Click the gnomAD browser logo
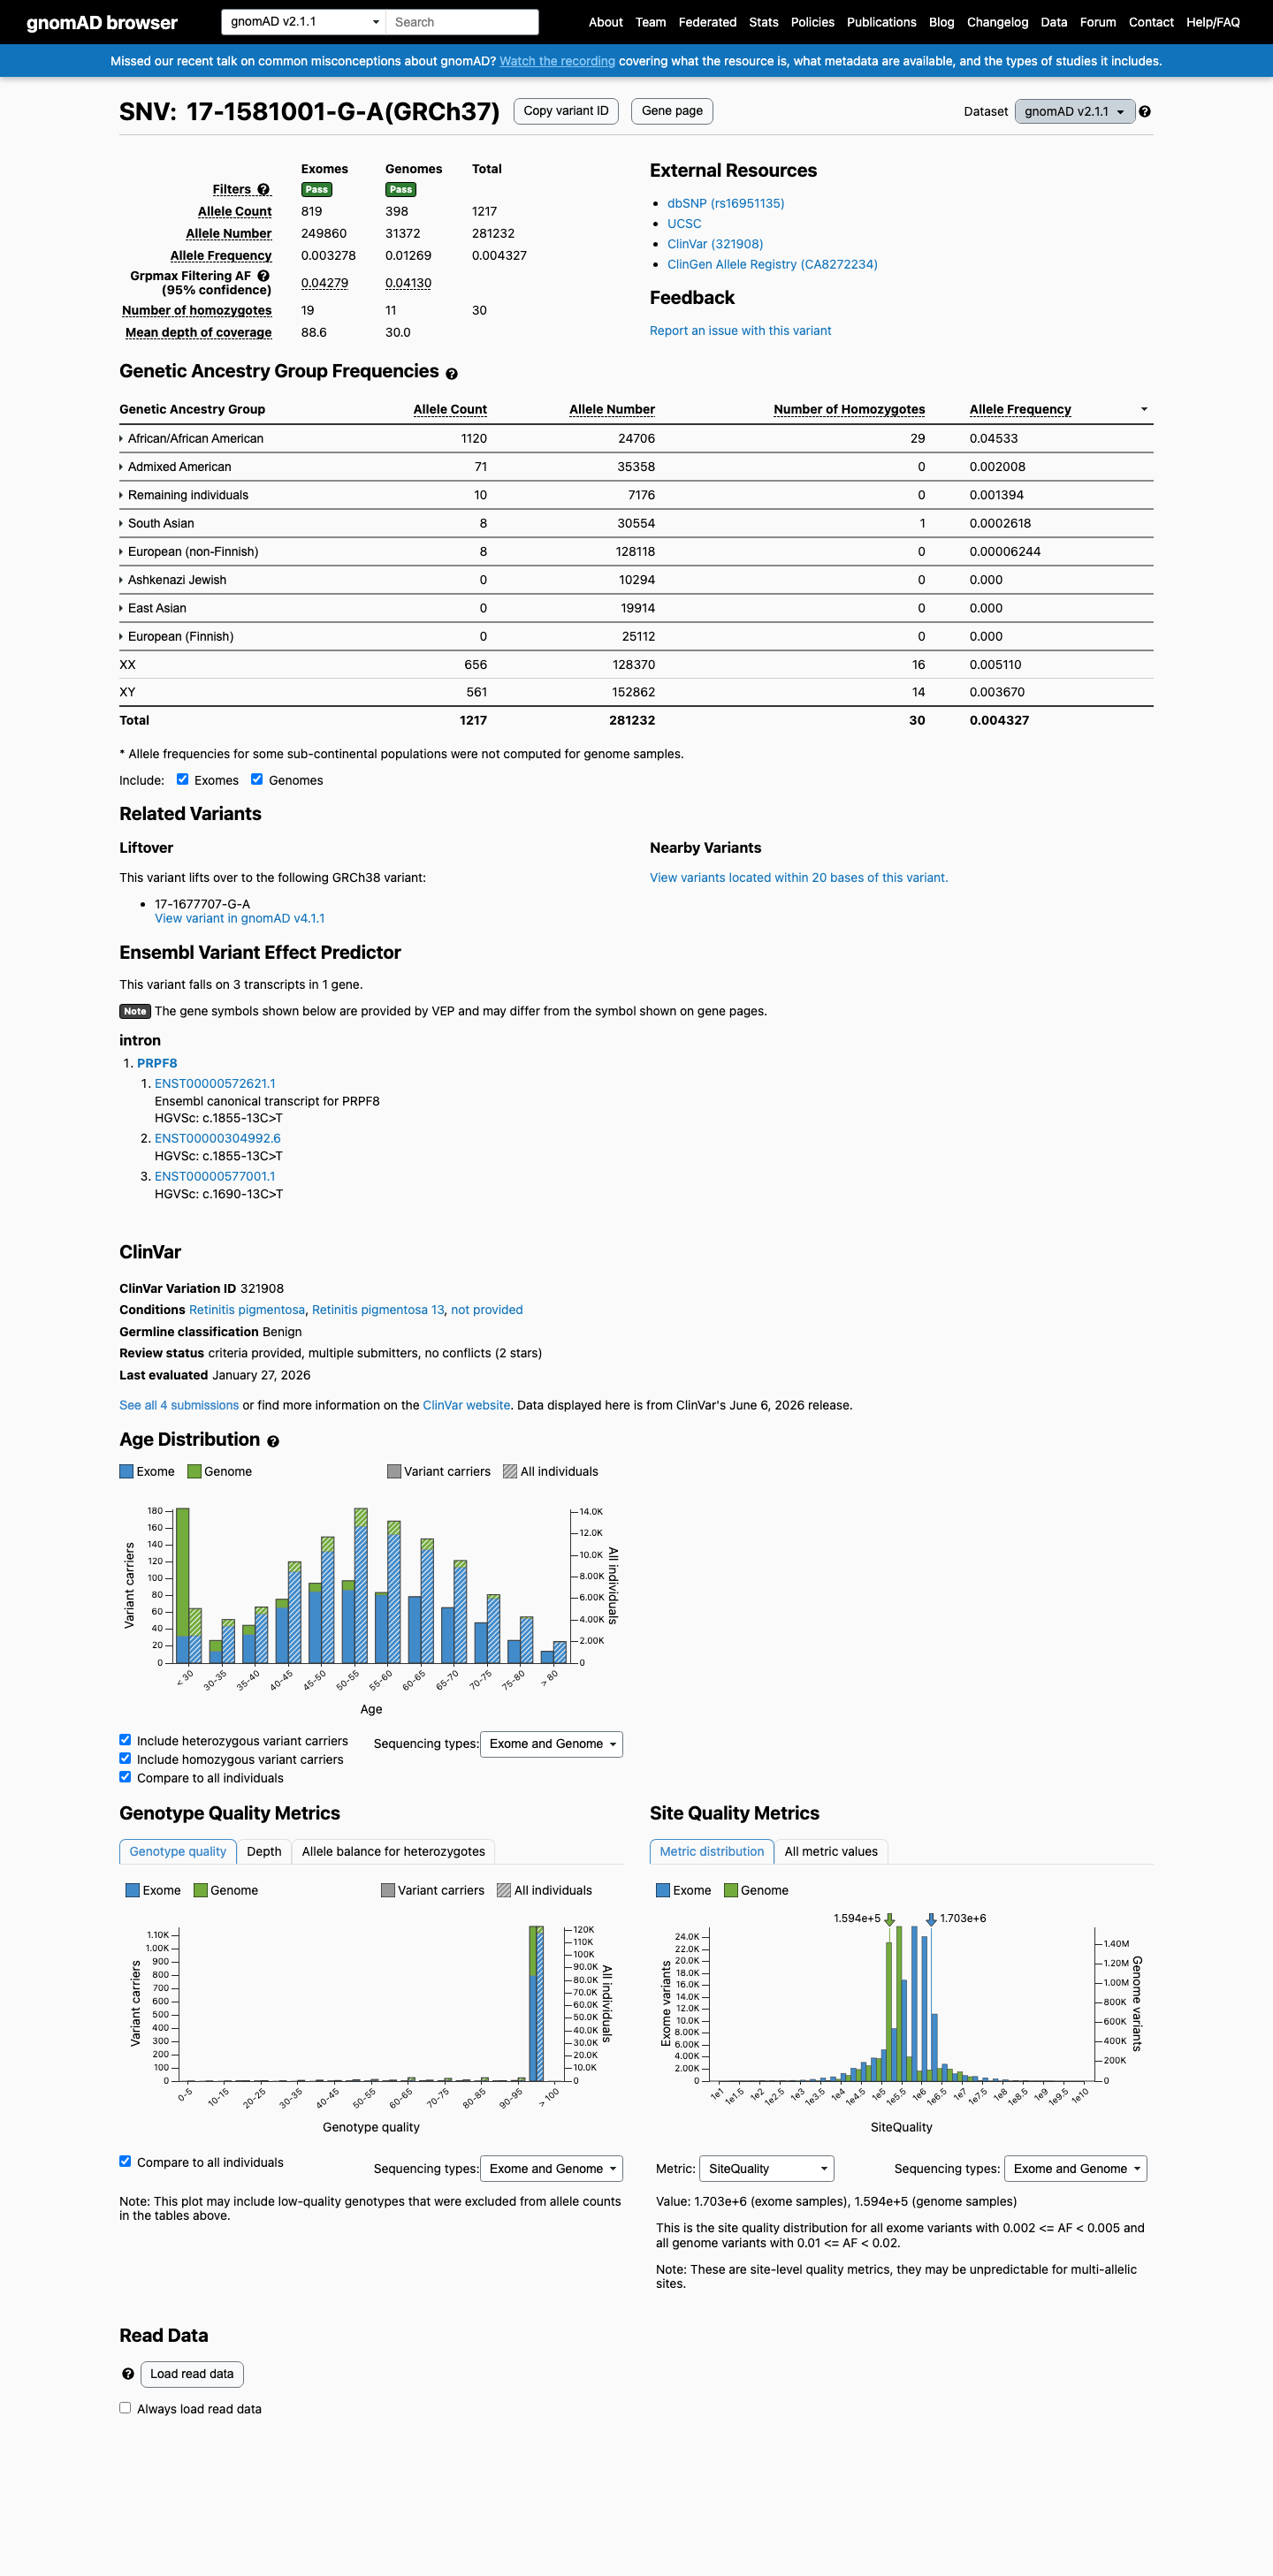 [102, 22]
